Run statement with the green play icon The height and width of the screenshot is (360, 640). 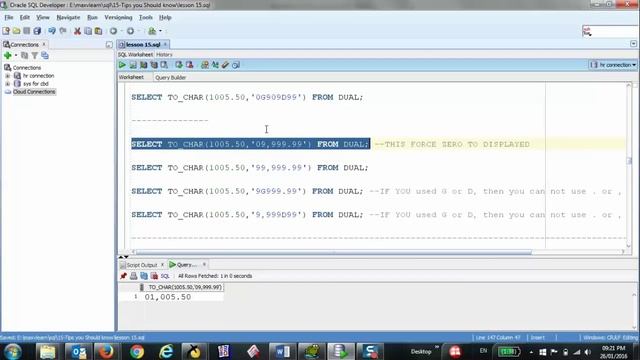click(x=122, y=65)
